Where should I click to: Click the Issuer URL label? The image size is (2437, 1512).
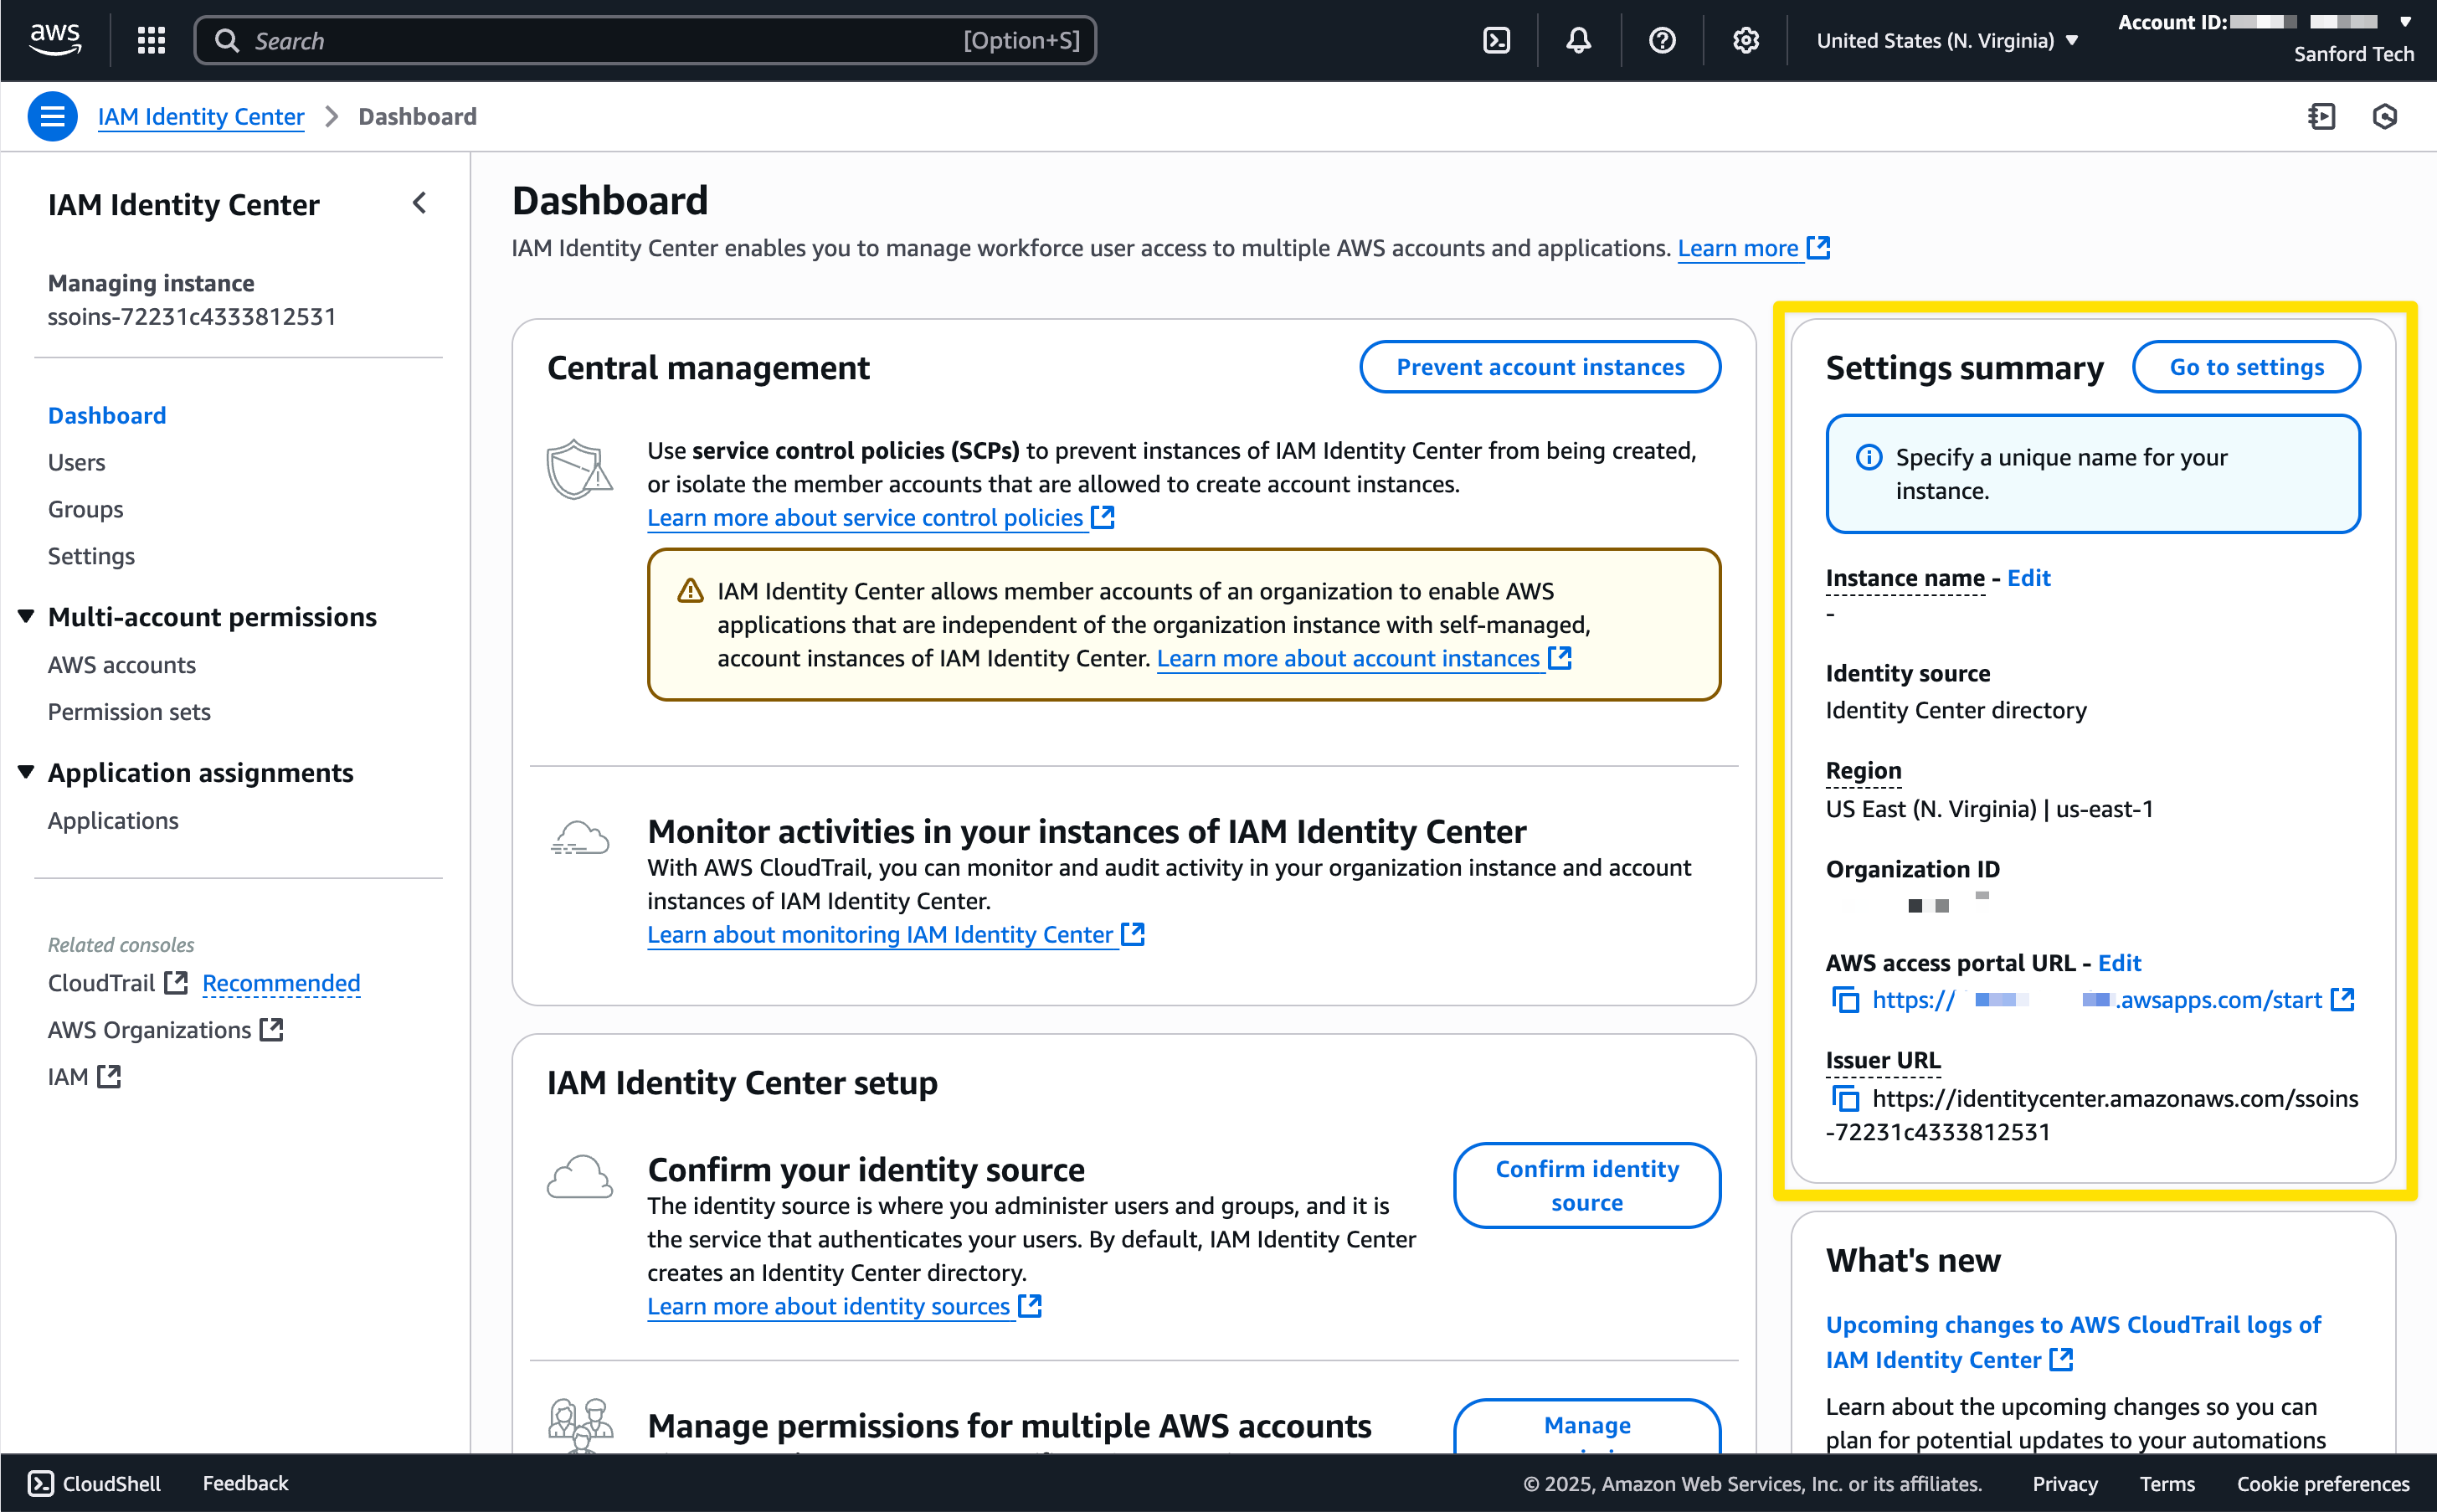1882,1060
